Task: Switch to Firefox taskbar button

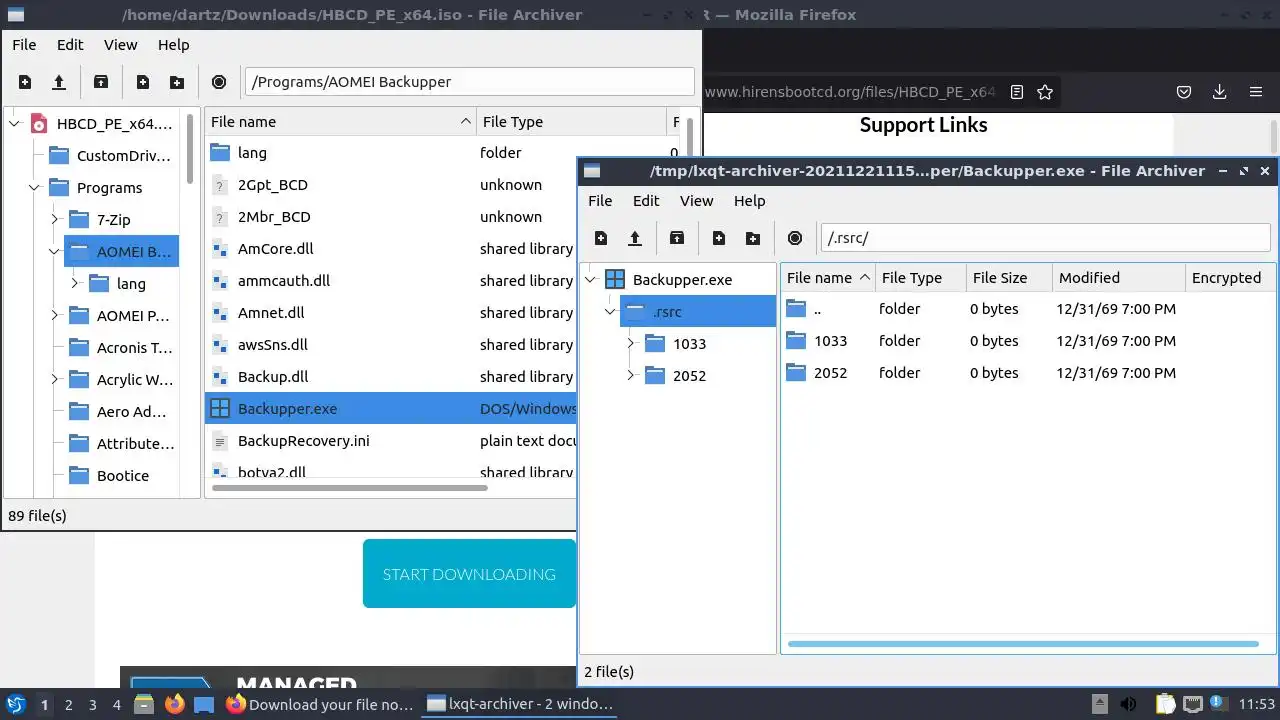Action: click(320, 704)
